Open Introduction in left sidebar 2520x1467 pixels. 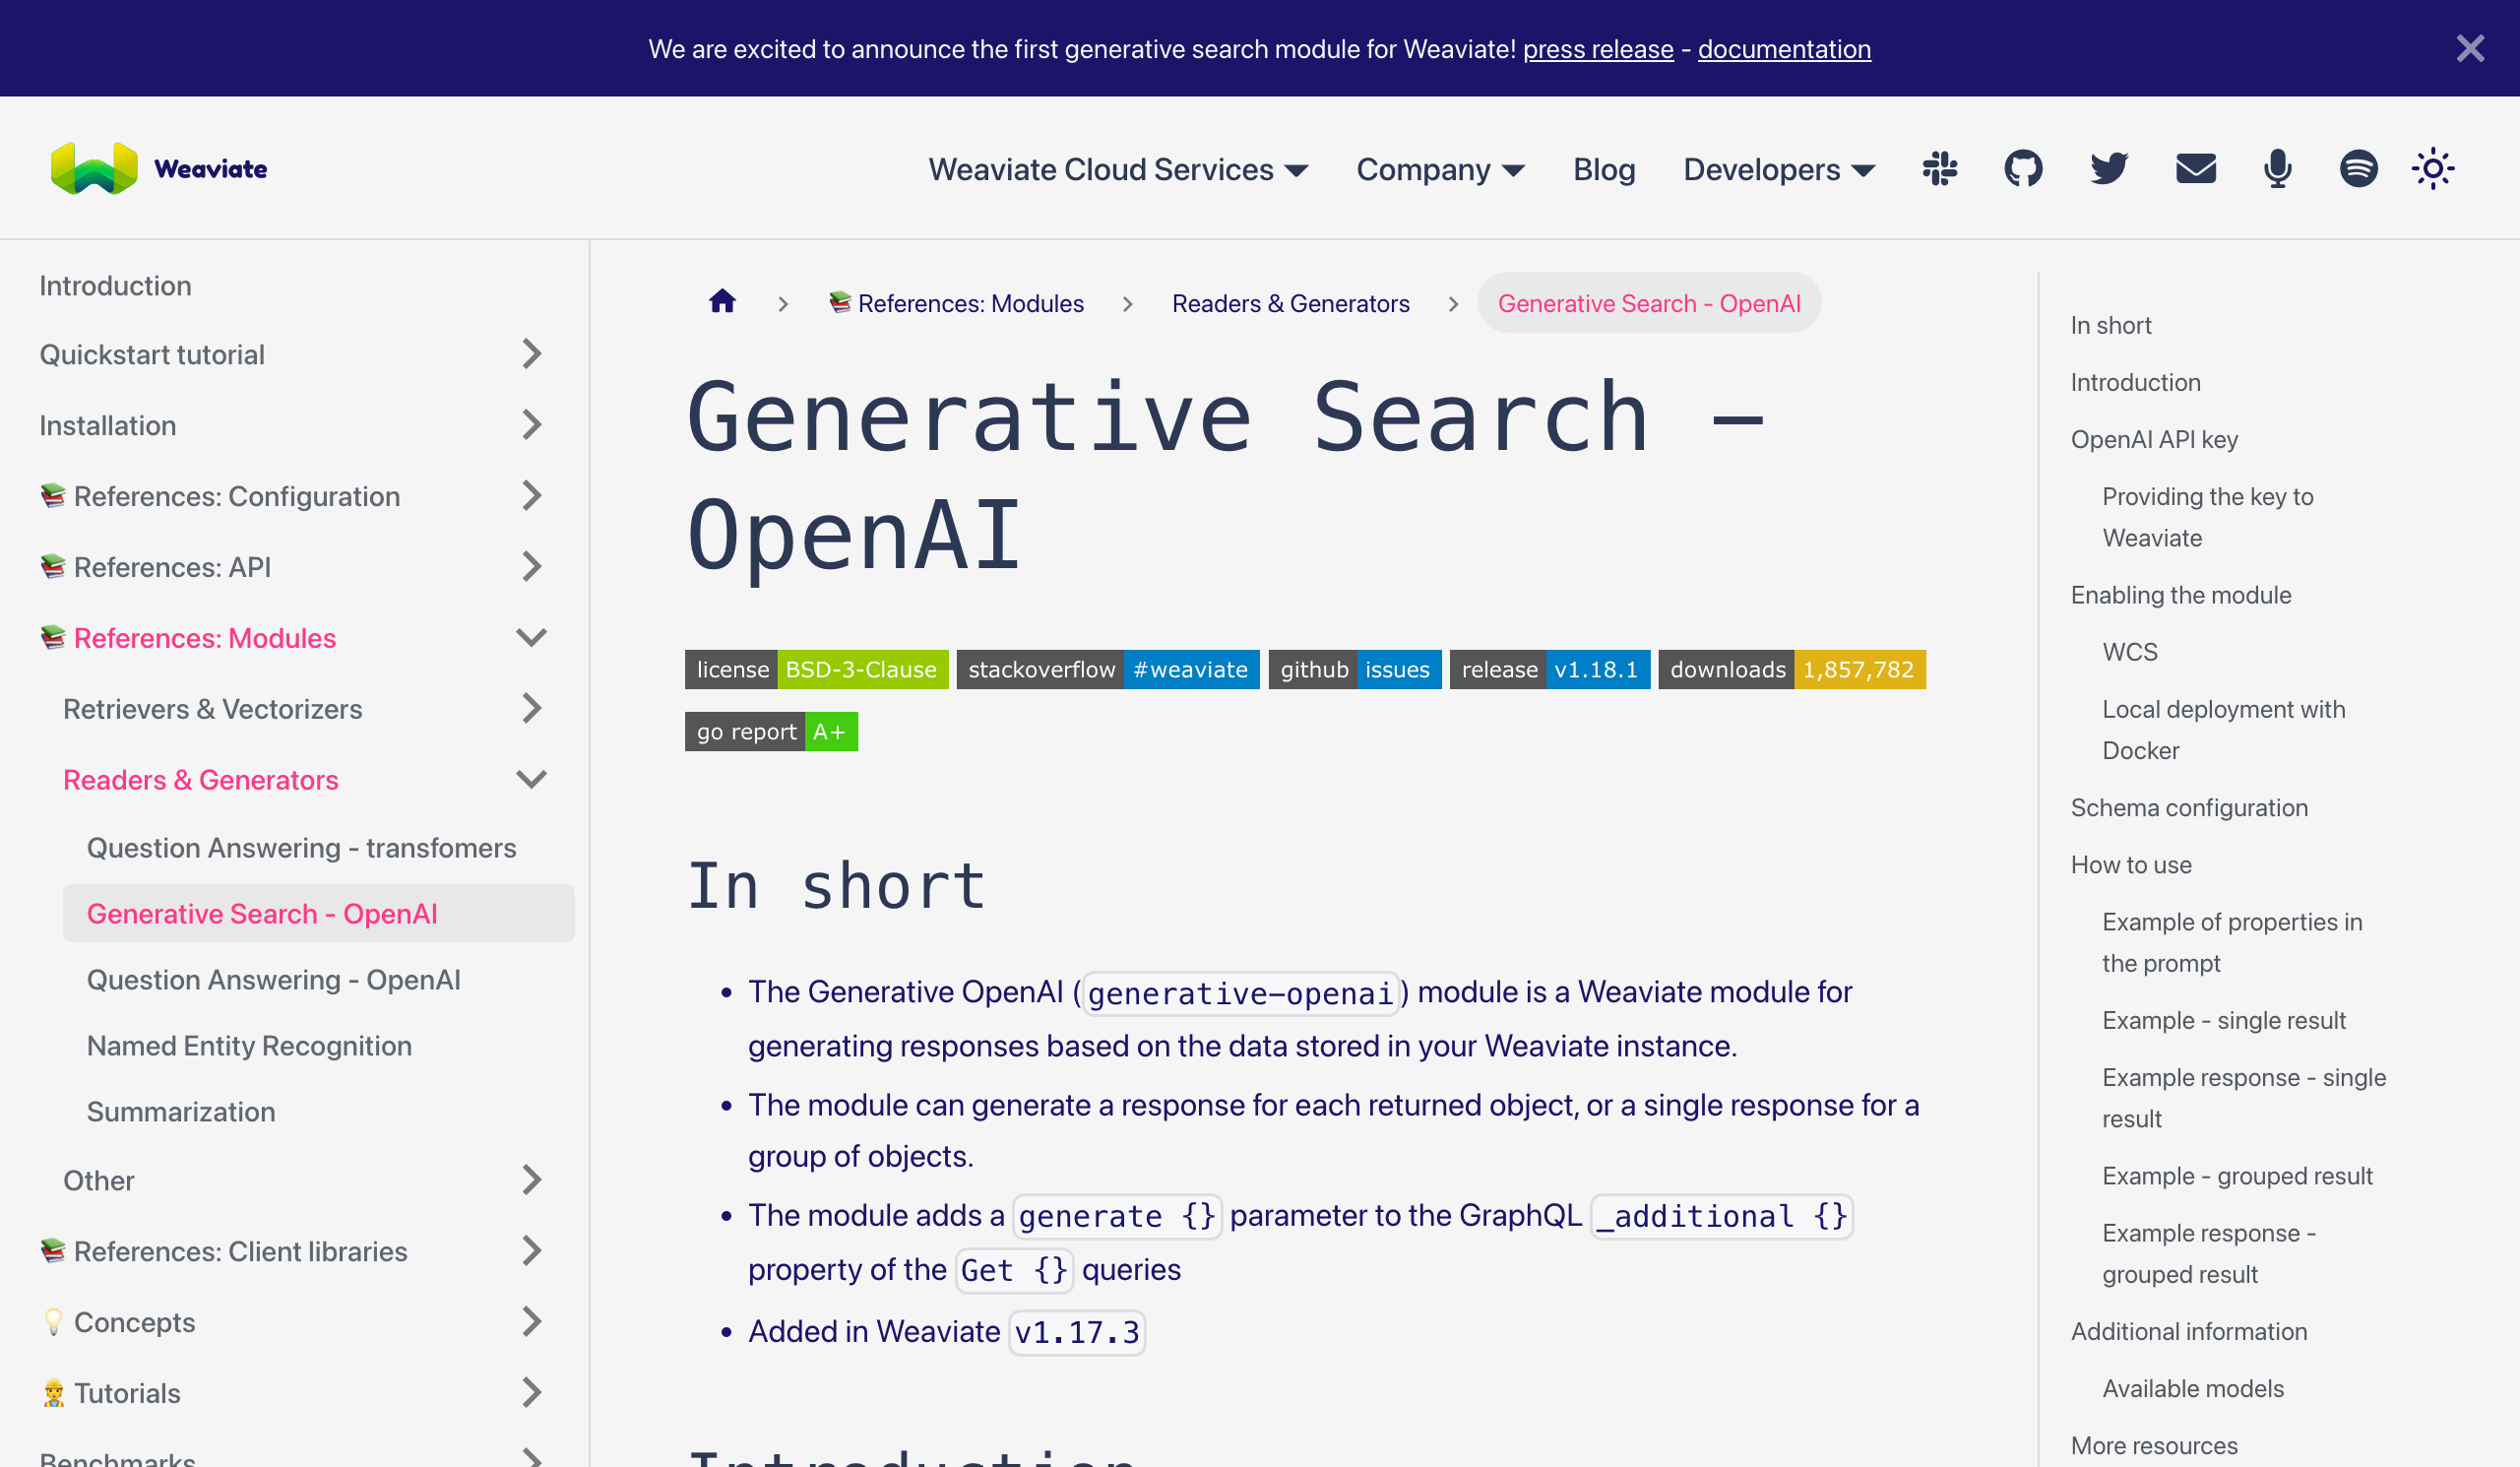[x=115, y=286]
